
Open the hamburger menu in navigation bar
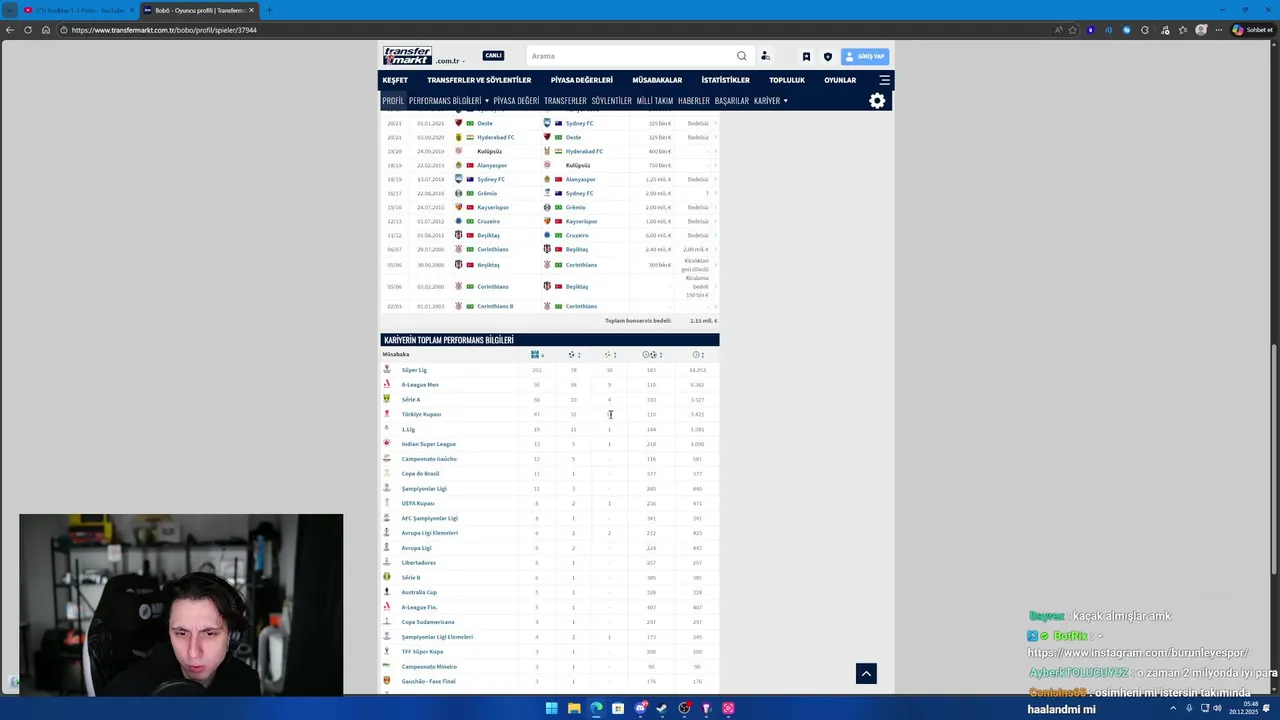(x=884, y=80)
